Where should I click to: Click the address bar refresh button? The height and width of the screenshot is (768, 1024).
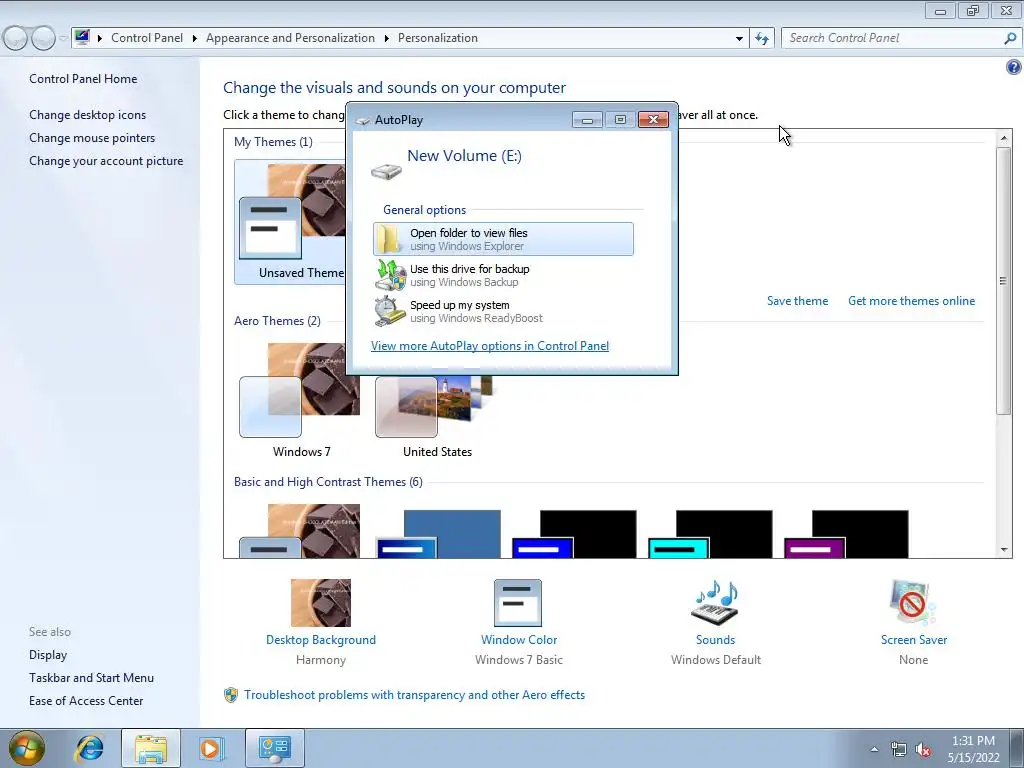point(762,38)
